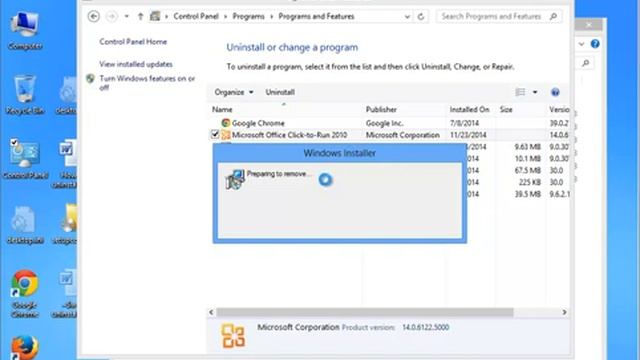Sort by the Version column header
The height and width of the screenshot is (360, 640).
[x=558, y=109]
